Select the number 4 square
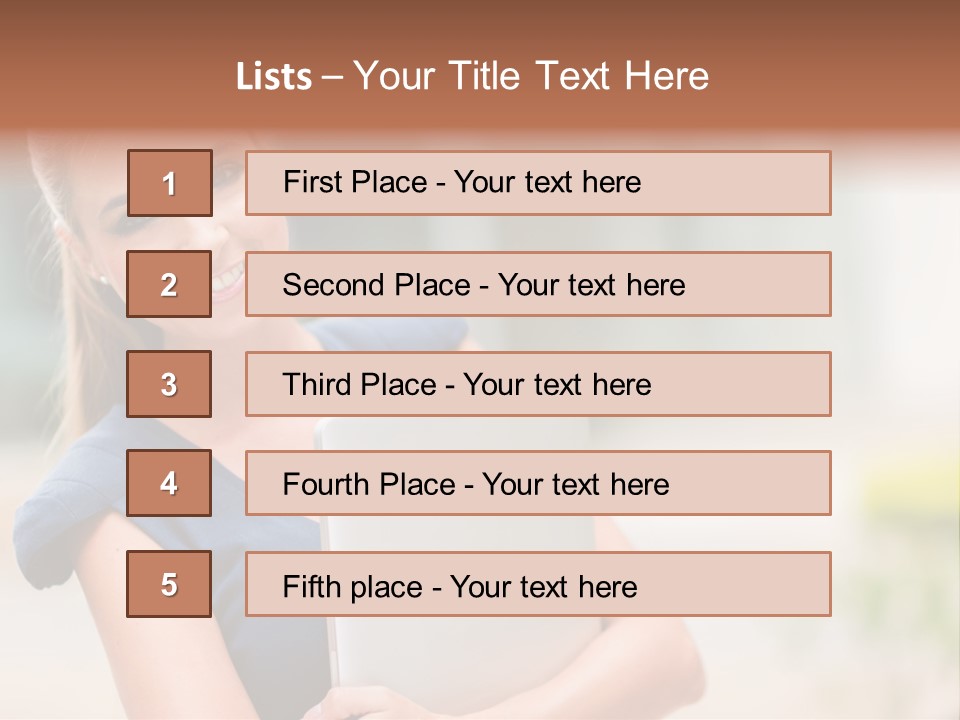Image resolution: width=960 pixels, height=720 pixels. 169,484
